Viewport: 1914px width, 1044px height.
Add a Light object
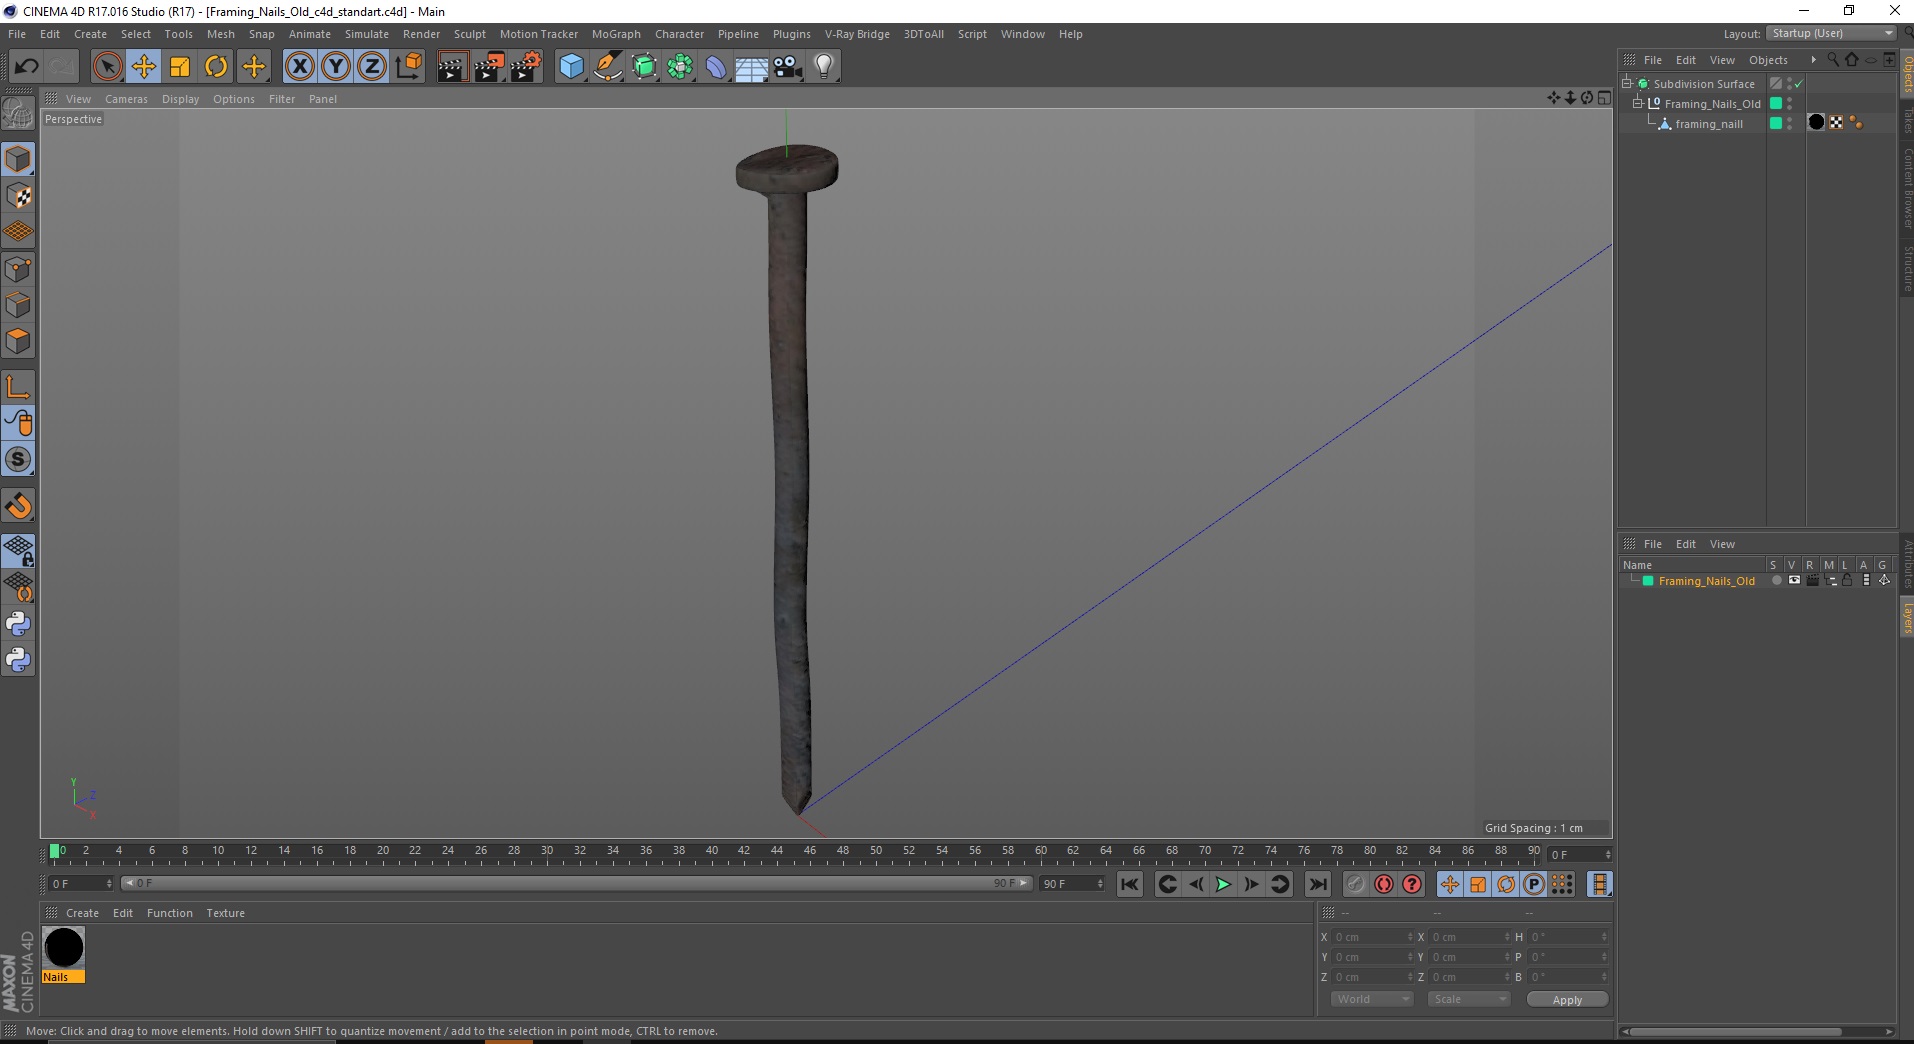pyautogui.click(x=823, y=67)
